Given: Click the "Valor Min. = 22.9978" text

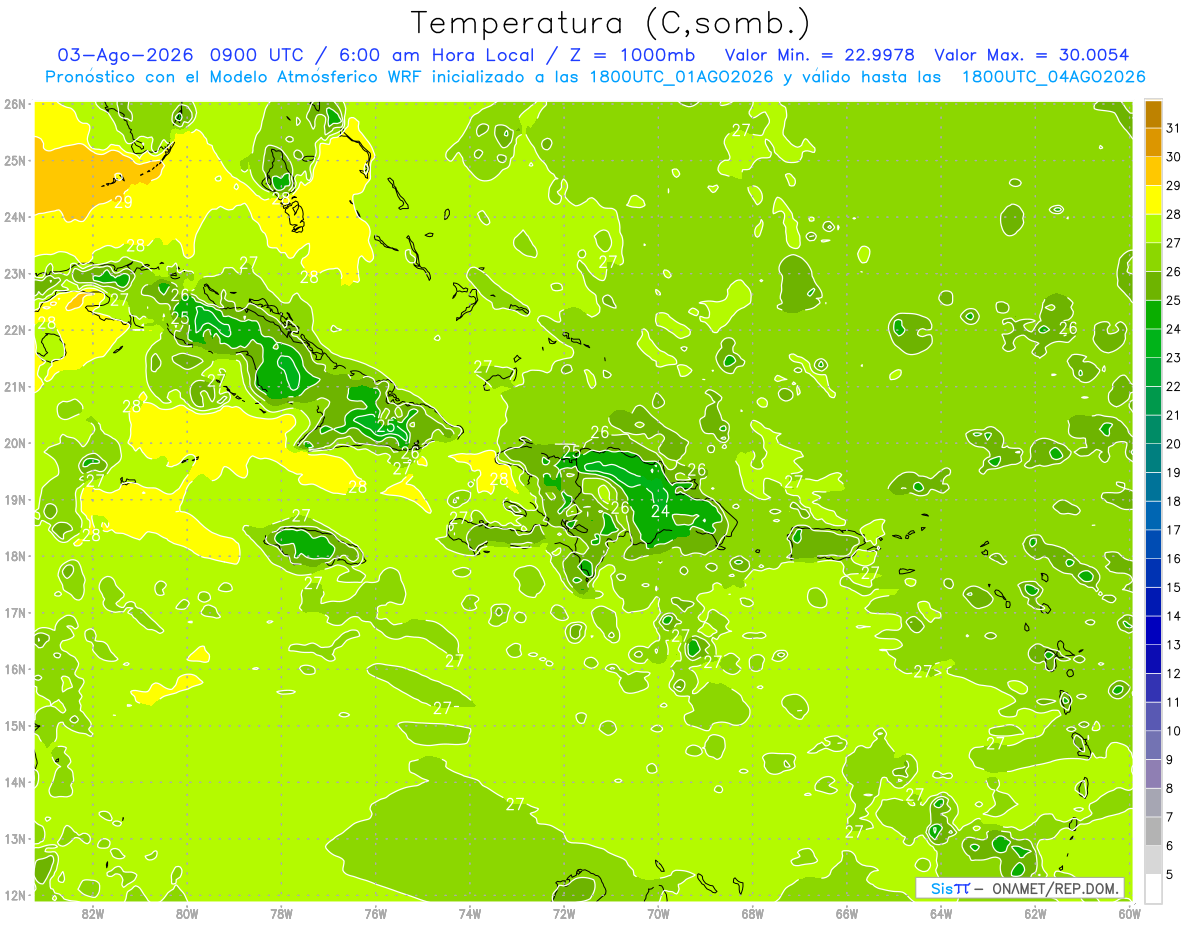Looking at the screenshot, I should click(820, 55).
